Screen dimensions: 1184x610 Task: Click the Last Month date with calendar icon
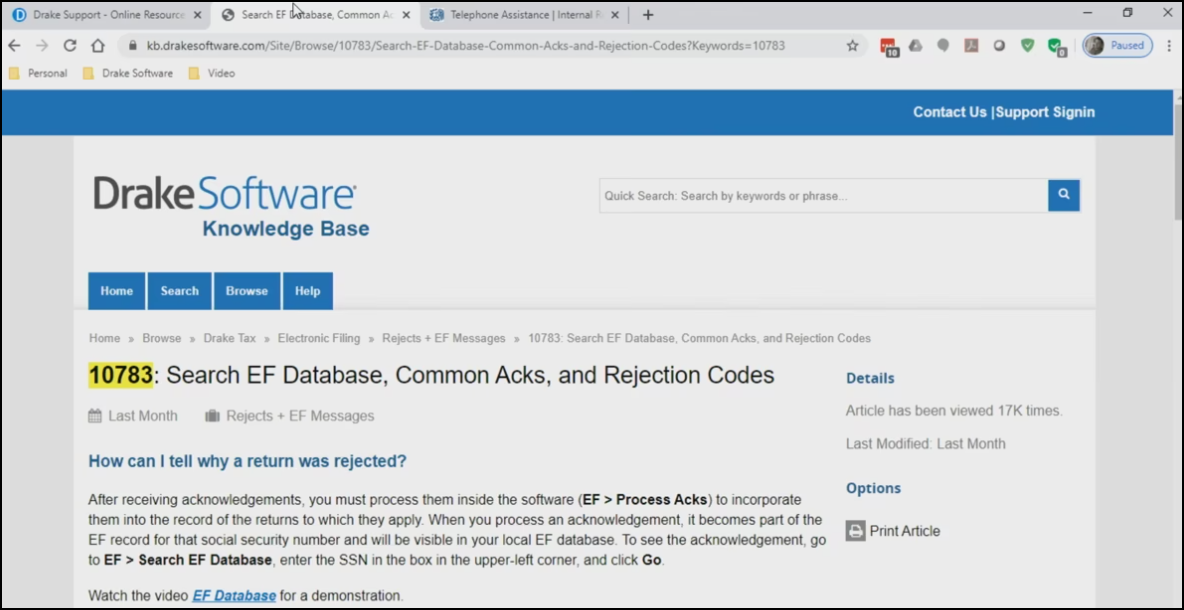133,416
